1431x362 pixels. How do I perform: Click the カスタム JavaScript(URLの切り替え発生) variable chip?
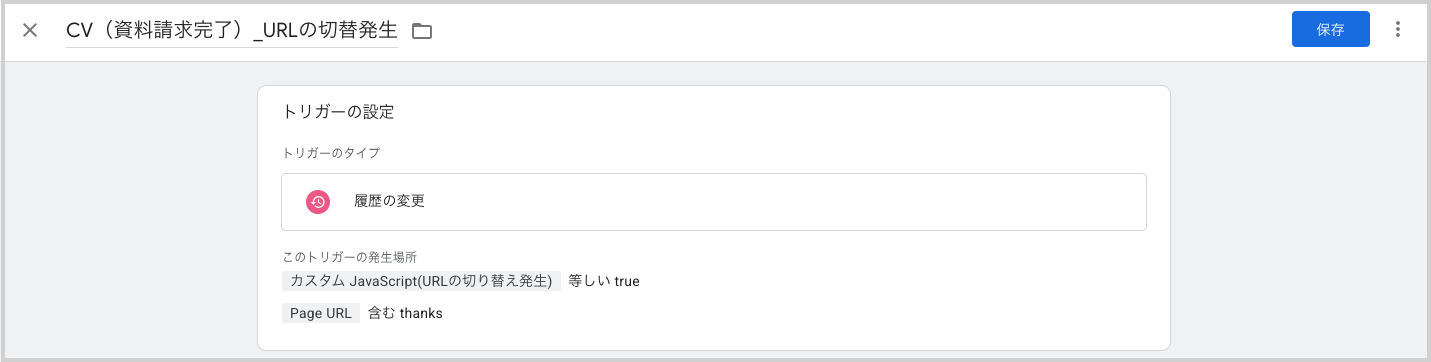click(x=421, y=281)
